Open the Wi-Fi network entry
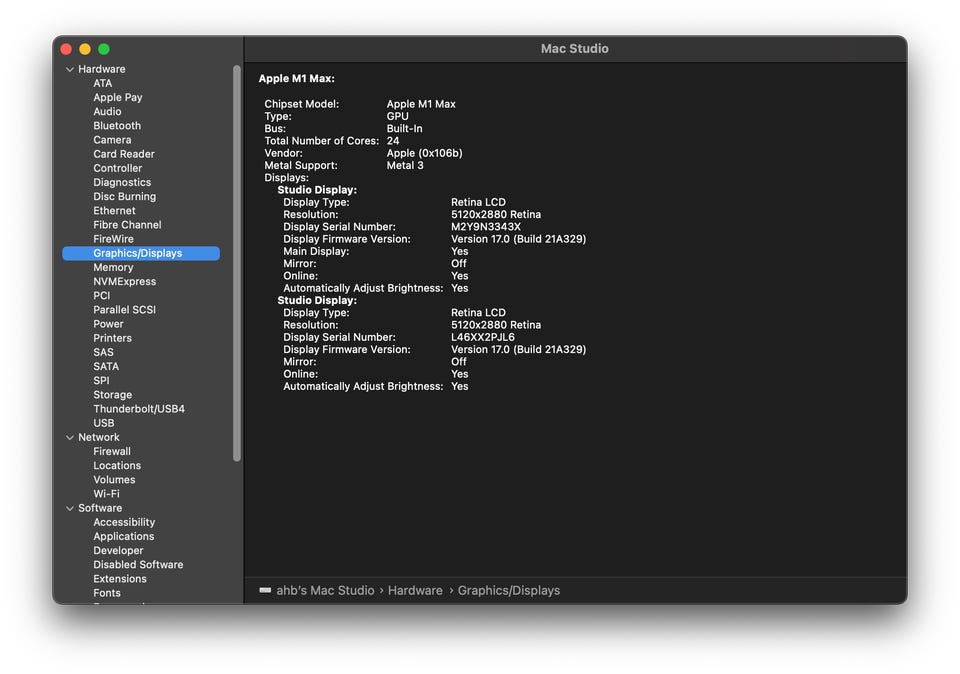The height and width of the screenshot is (674, 960). [106, 494]
